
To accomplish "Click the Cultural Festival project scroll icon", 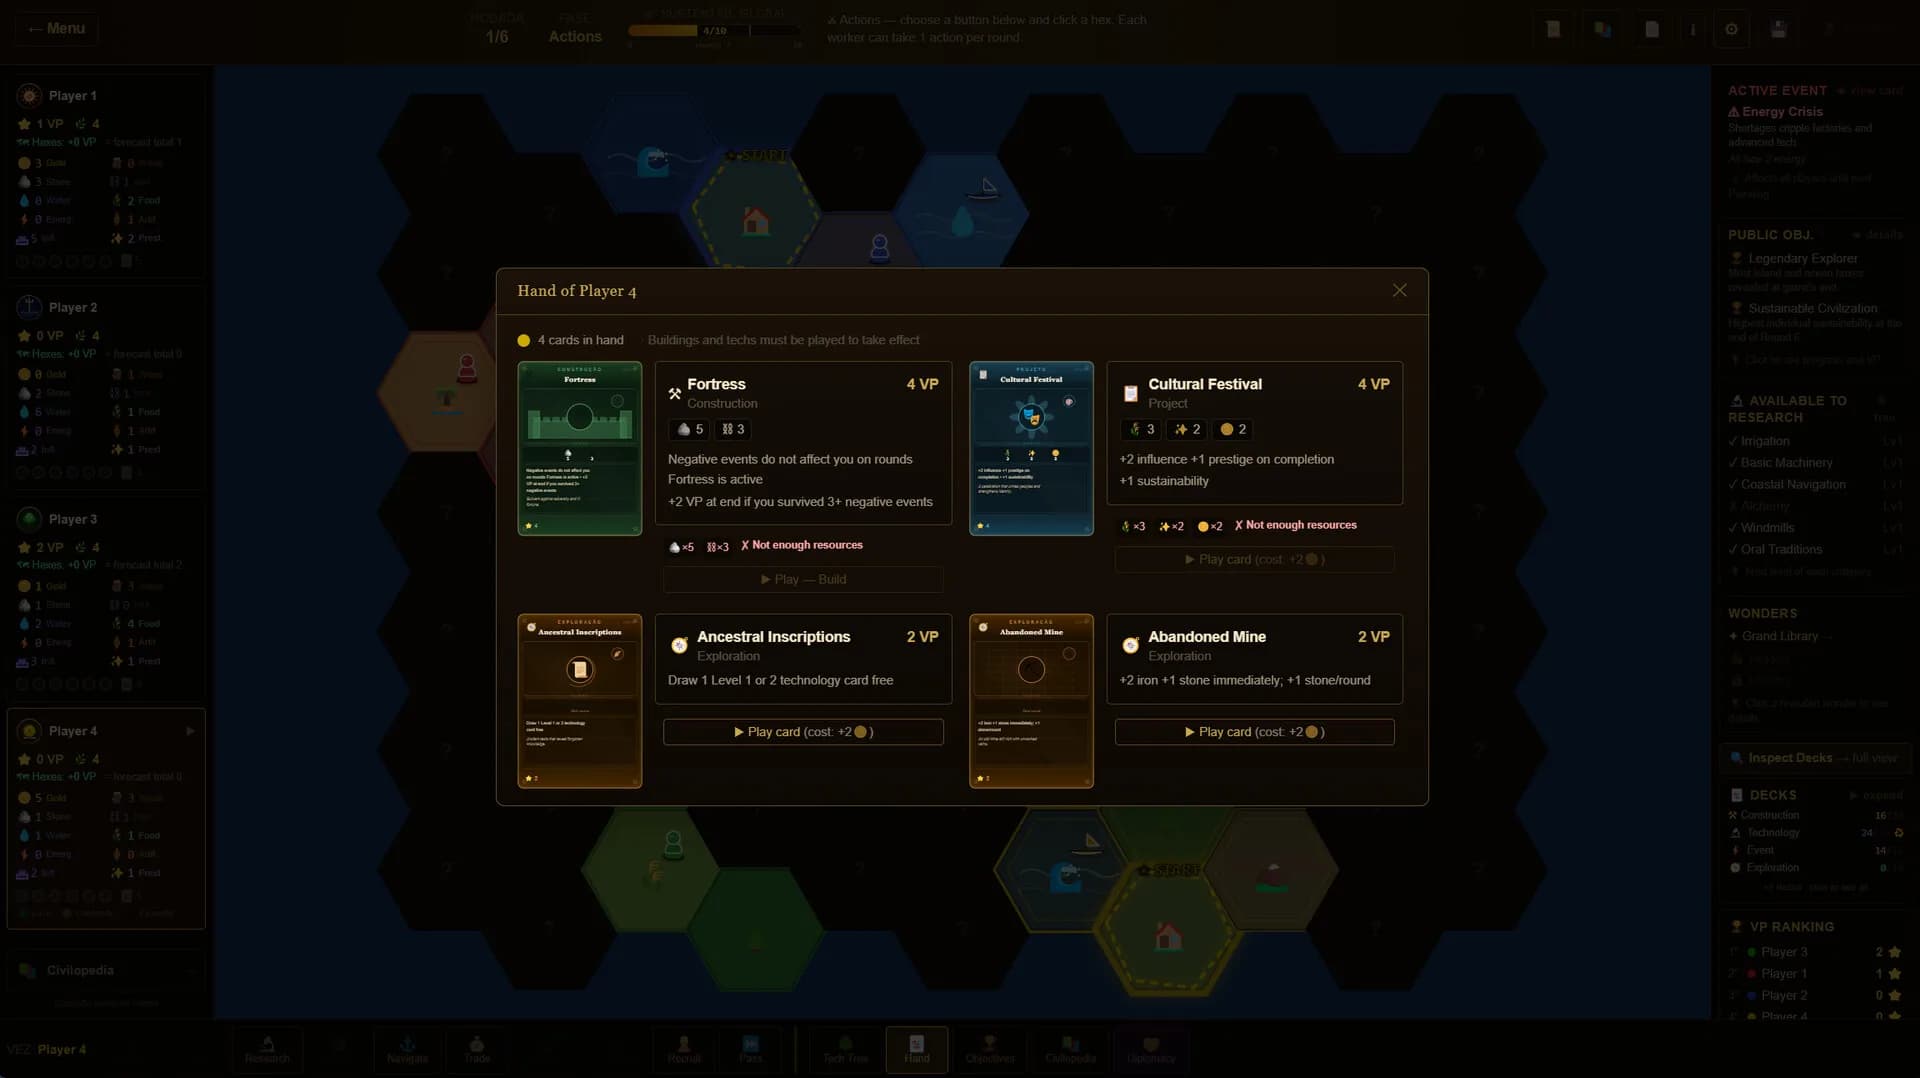I will tap(1130, 393).
